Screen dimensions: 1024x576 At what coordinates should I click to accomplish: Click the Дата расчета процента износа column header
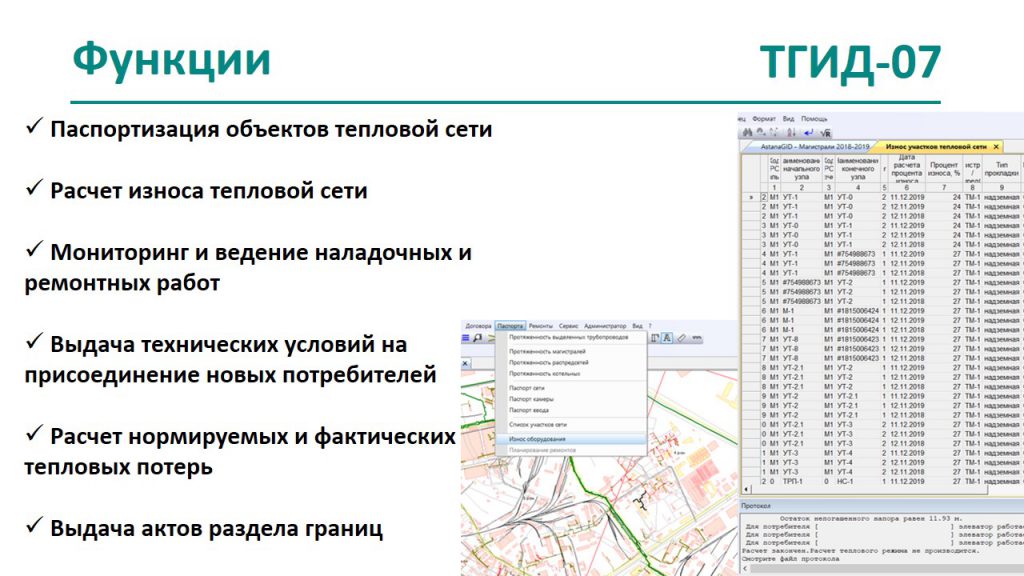point(906,168)
